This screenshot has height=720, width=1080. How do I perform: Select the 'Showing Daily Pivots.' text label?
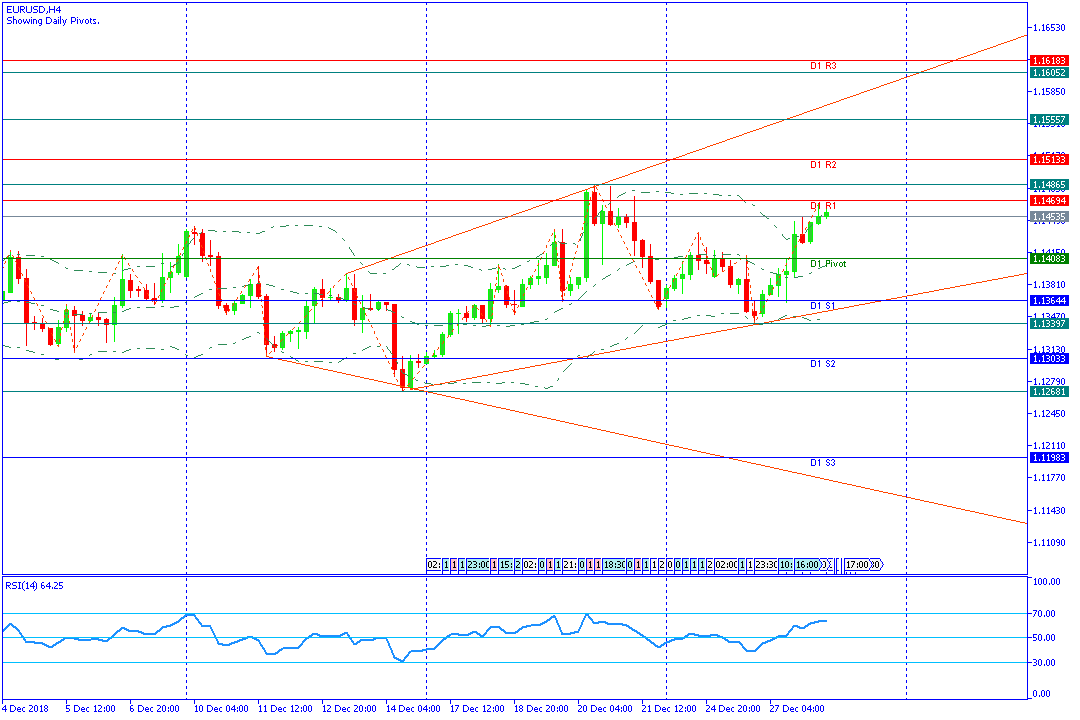click(52, 20)
